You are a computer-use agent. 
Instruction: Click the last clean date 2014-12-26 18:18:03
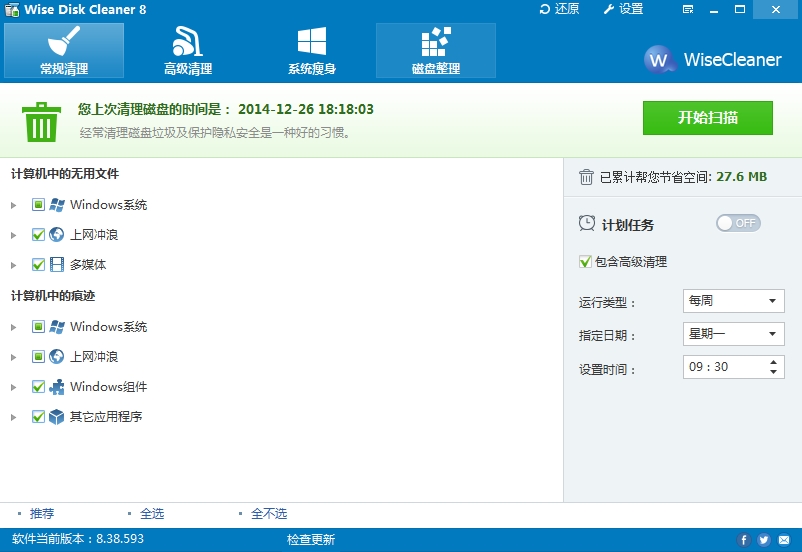306,109
